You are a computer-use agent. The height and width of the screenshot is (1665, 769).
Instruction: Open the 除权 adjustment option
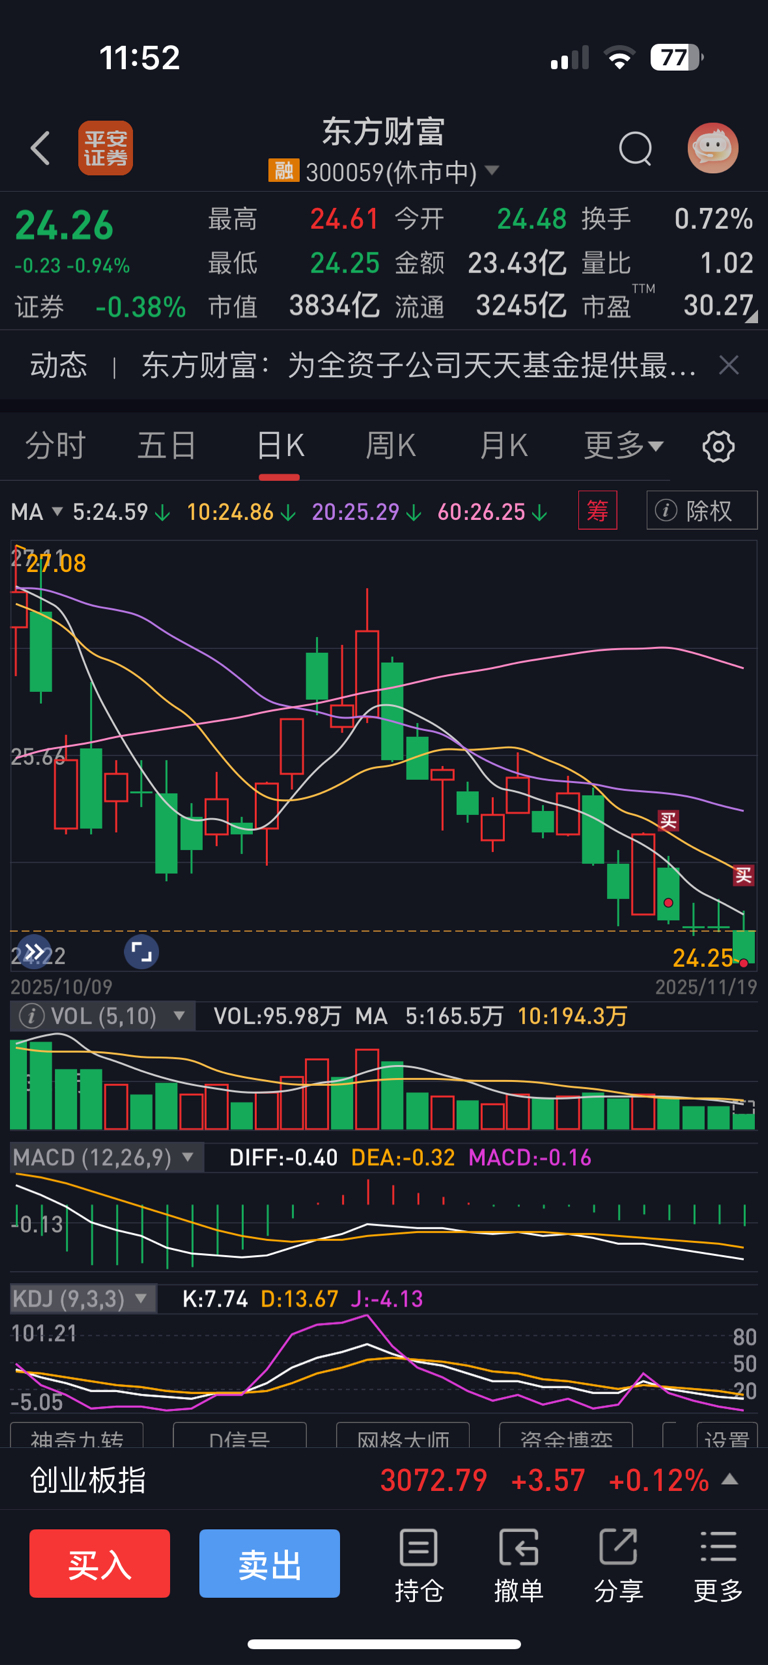702,511
